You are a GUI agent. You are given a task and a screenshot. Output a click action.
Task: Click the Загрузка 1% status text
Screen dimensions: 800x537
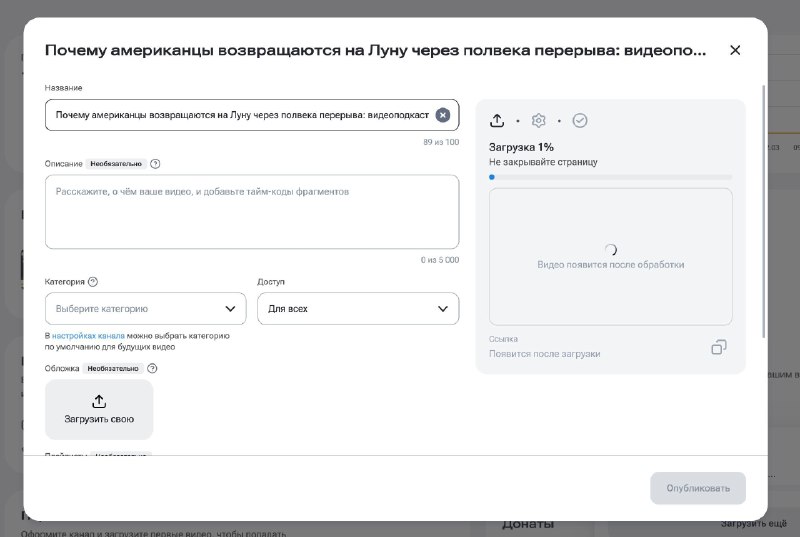pyautogui.click(x=521, y=147)
